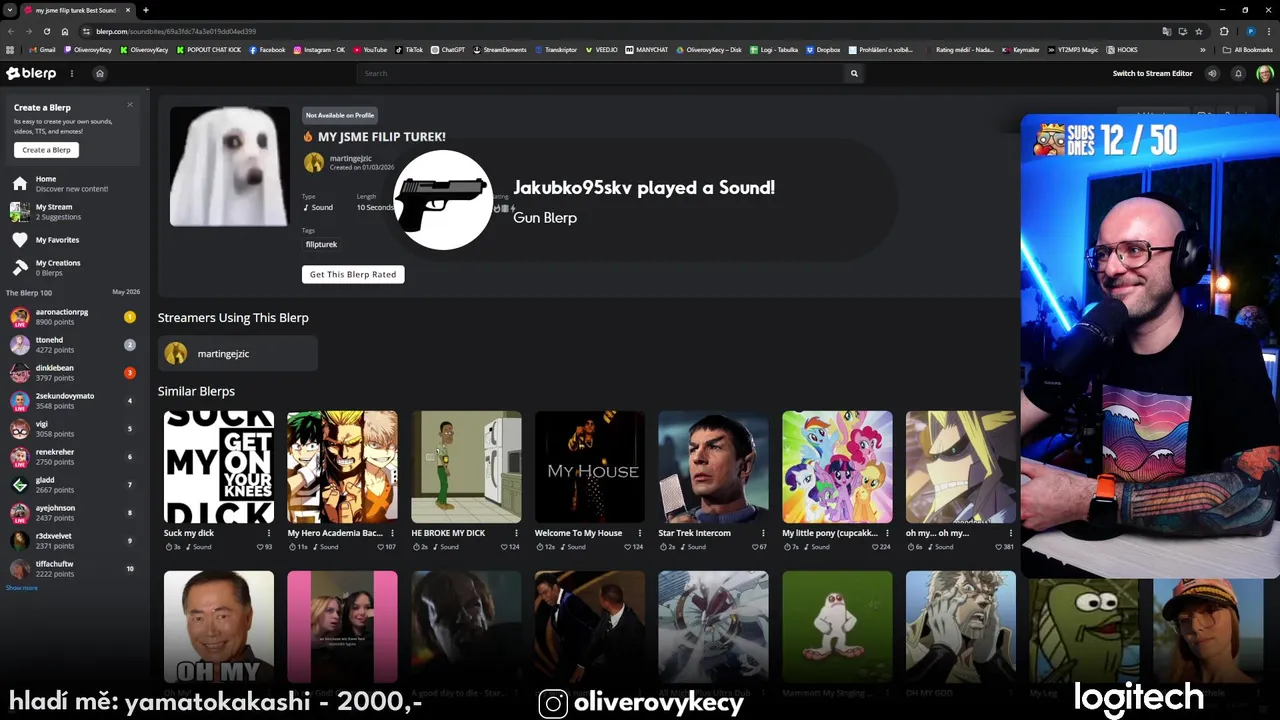Bookmark this page with the star icon
Screen dimensions: 1280x720
(x=1199, y=31)
